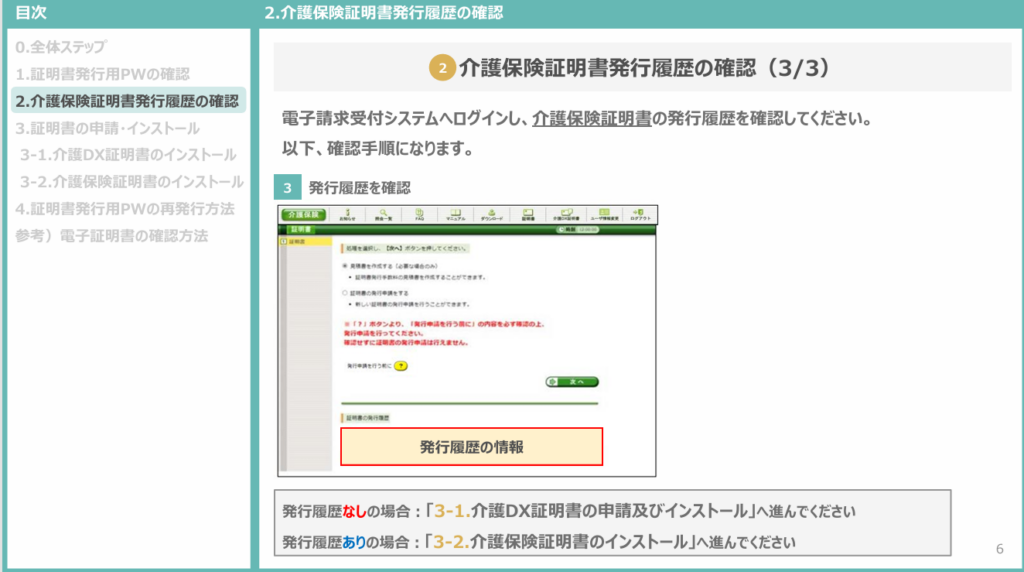Click the 証明書 green section title
This screenshot has height=572, width=1024.
(x=301, y=230)
